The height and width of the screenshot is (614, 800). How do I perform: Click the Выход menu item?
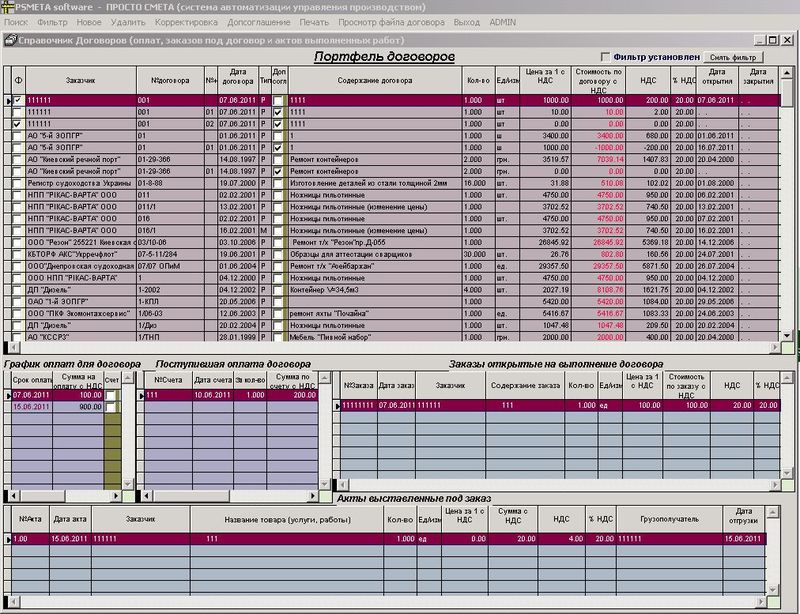pyautogui.click(x=467, y=22)
